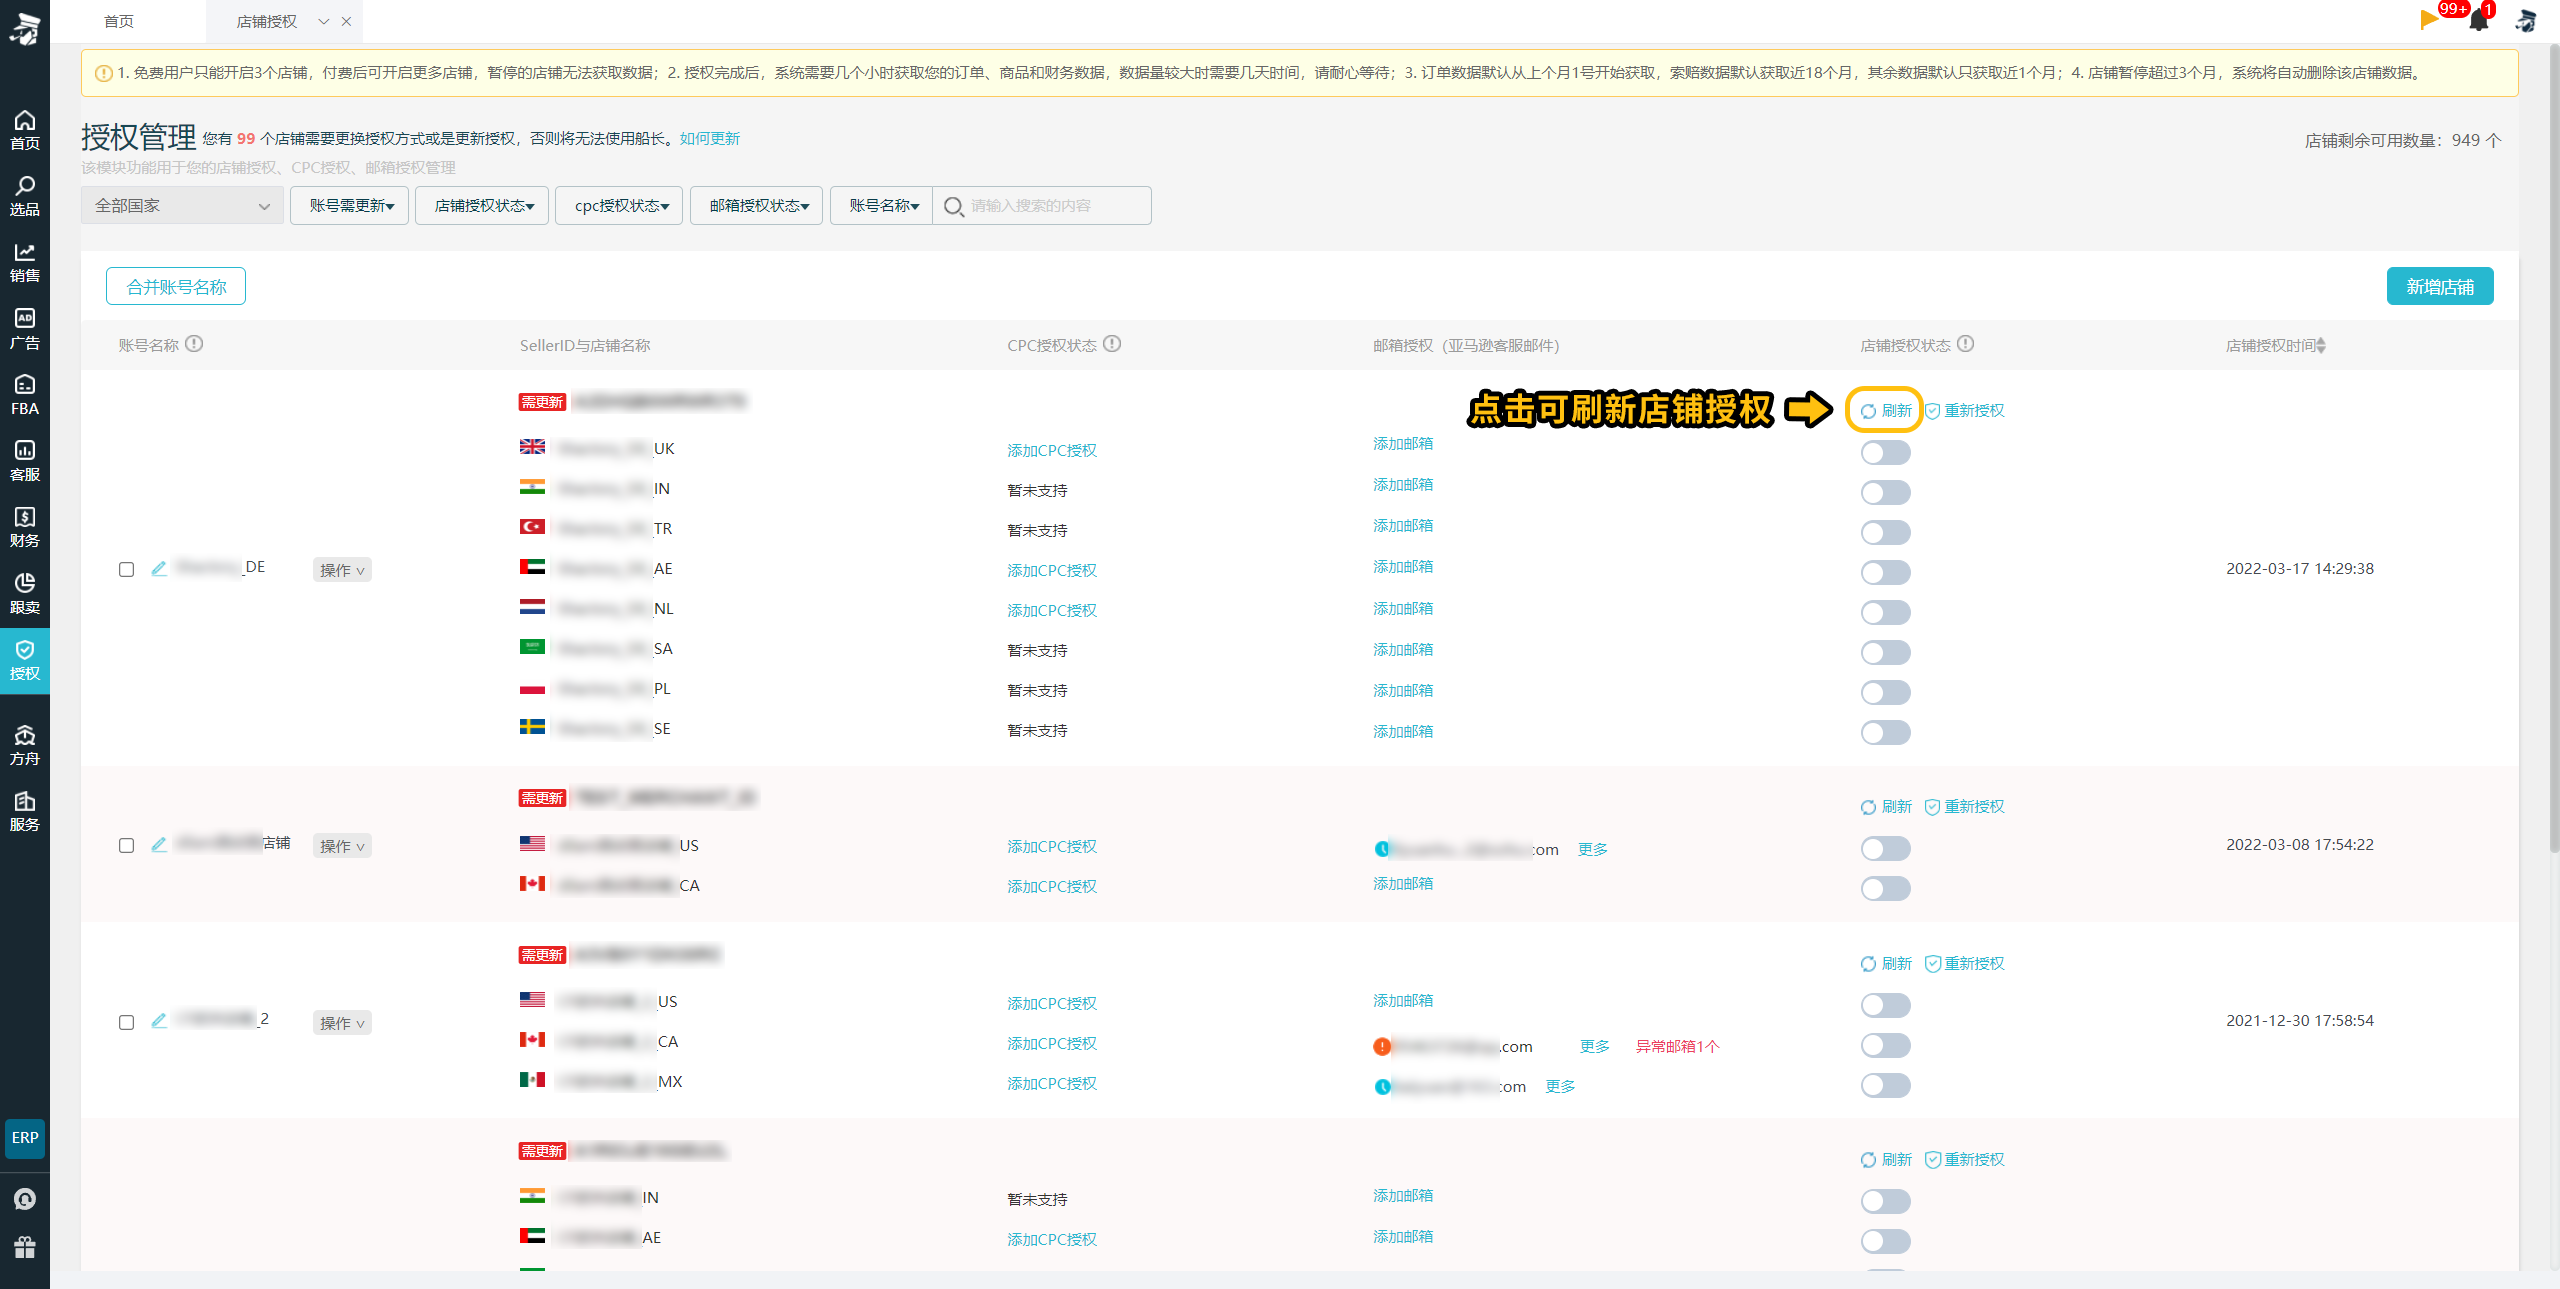Open the 邮箱授权状态 filter dropdown
2560x1289 pixels.
pyautogui.click(x=757, y=205)
